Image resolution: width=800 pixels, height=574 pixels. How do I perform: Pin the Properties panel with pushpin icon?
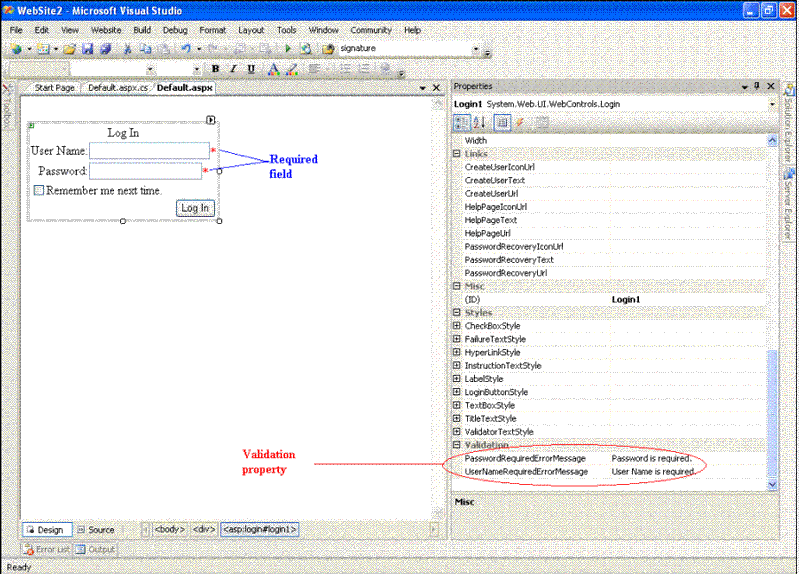(757, 86)
